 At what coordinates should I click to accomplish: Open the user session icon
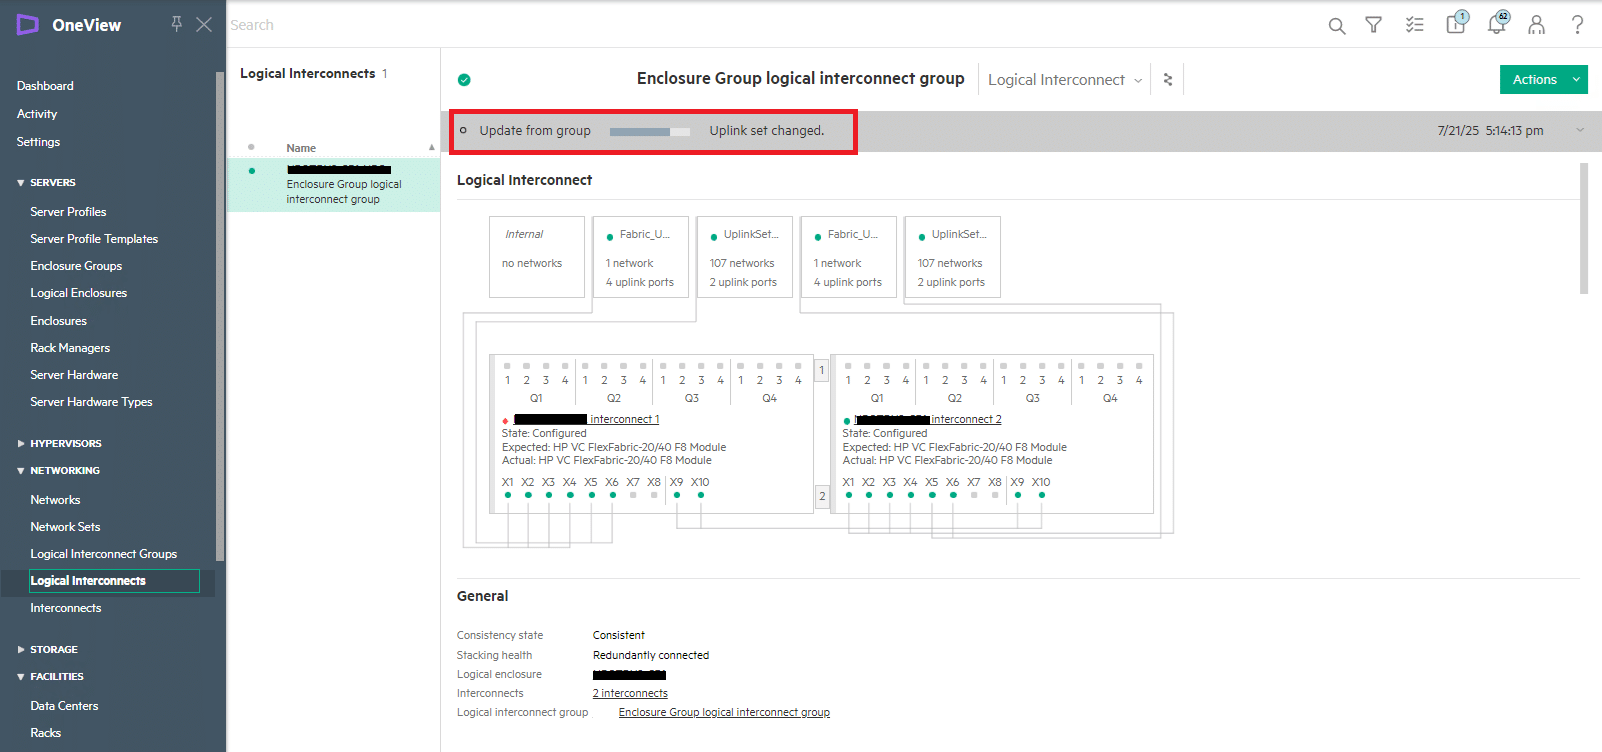1536,25
